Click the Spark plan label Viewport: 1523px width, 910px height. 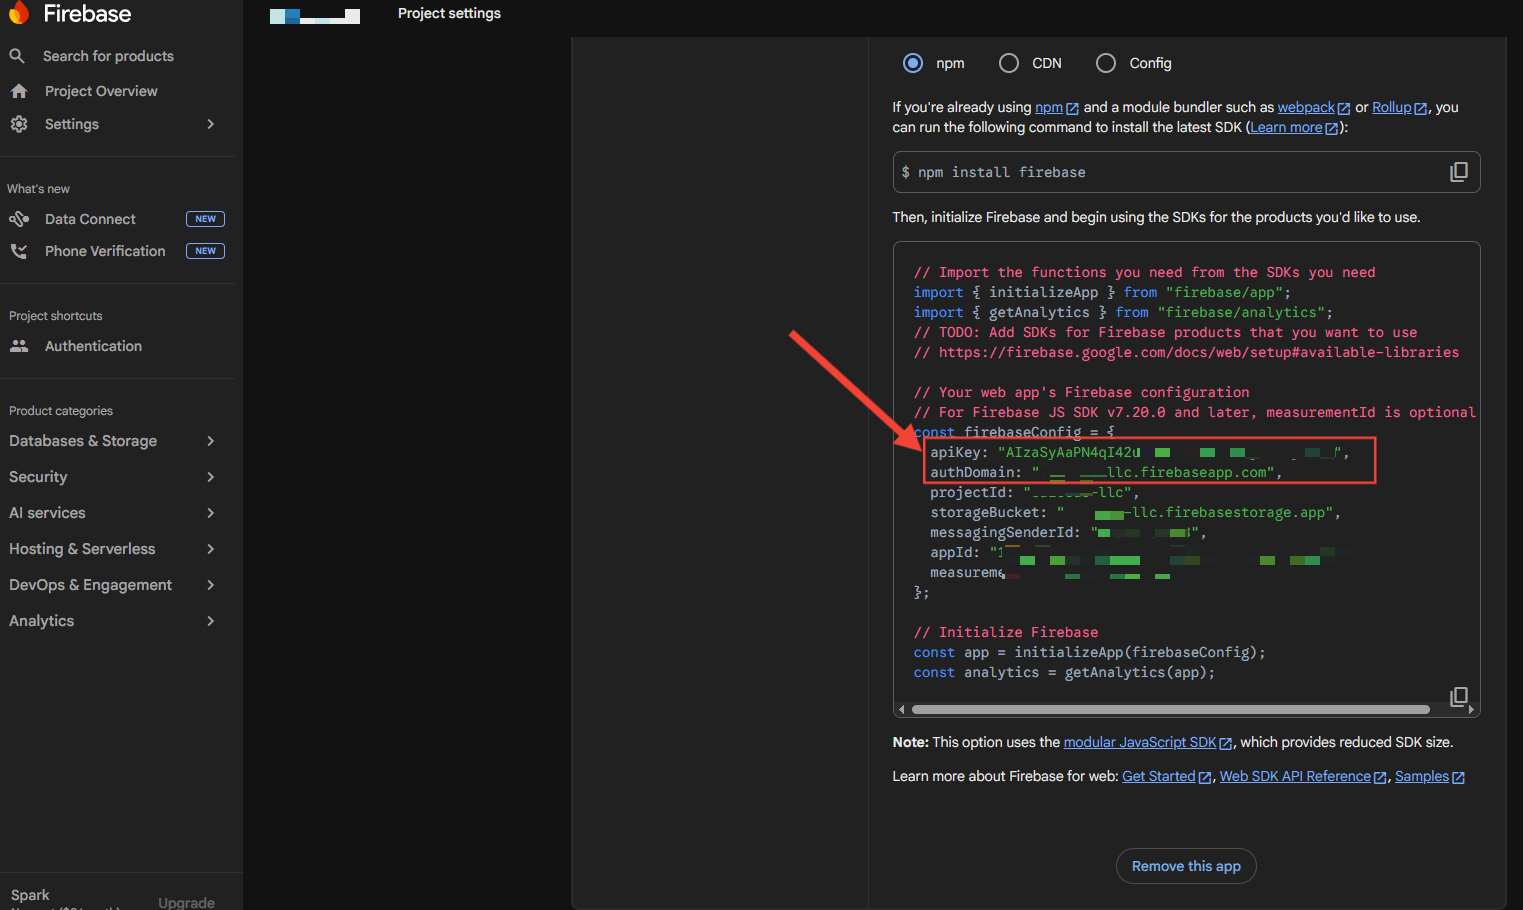(x=30, y=895)
